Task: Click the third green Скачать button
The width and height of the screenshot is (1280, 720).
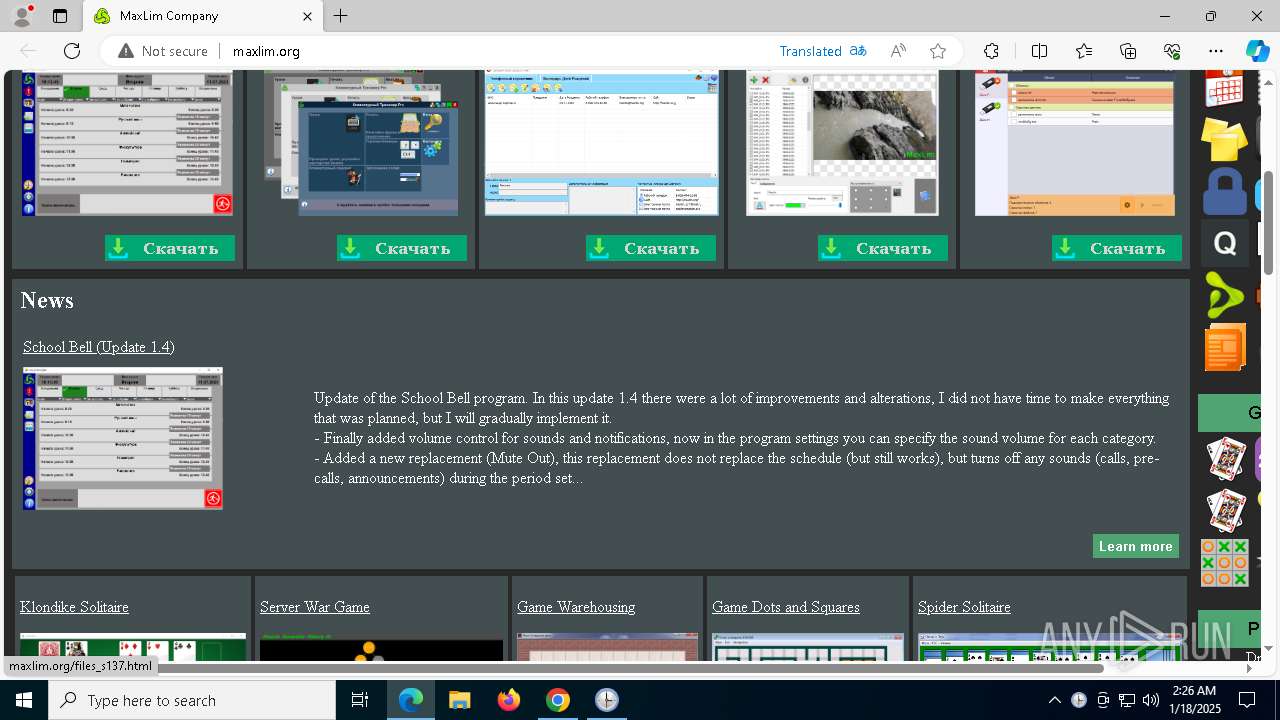Action: click(651, 248)
